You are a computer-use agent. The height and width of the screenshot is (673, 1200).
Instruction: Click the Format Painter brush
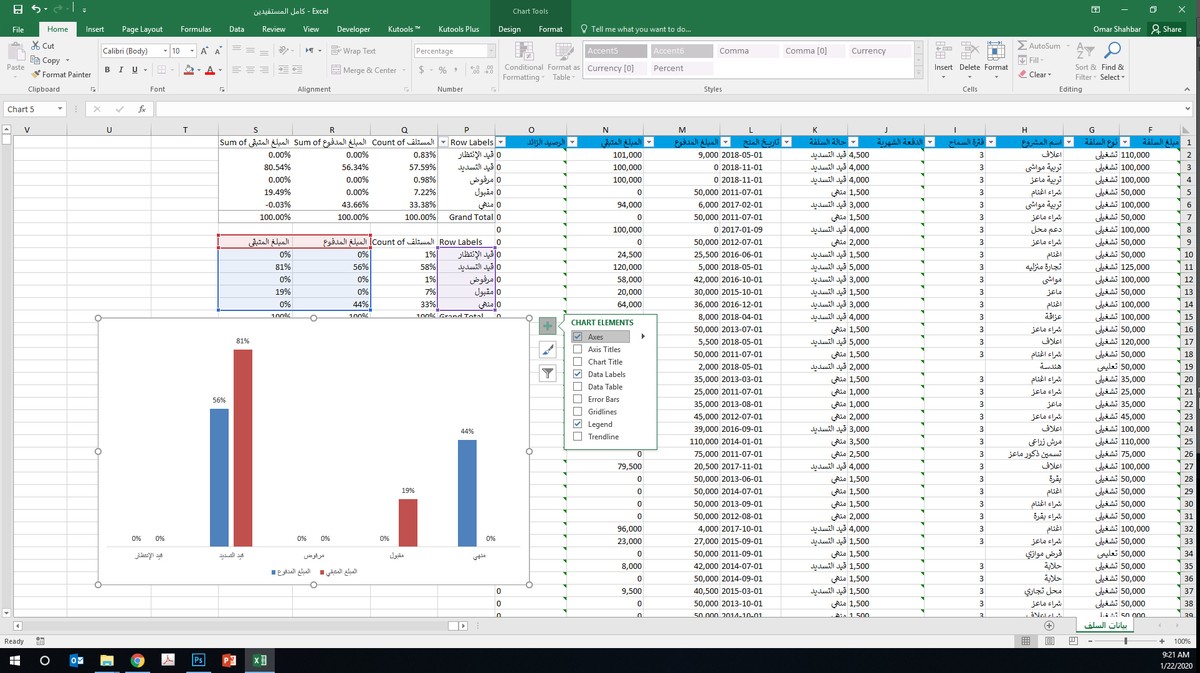pyautogui.click(x=36, y=74)
